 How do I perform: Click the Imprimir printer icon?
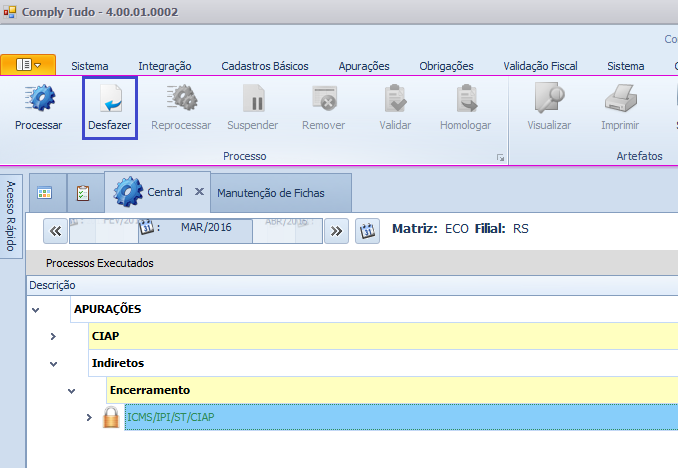click(620, 99)
